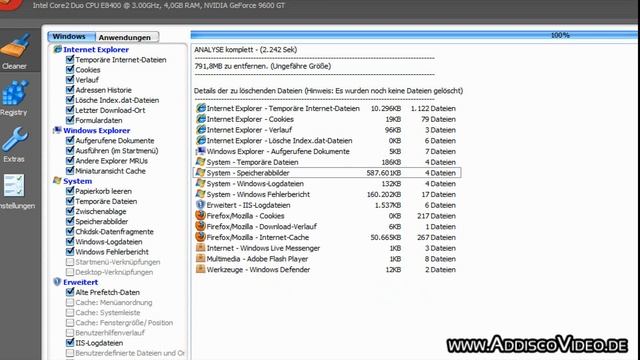Click the Windows Explorer category icon in the tree
This screenshot has width=640, height=360.
(57, 130)
